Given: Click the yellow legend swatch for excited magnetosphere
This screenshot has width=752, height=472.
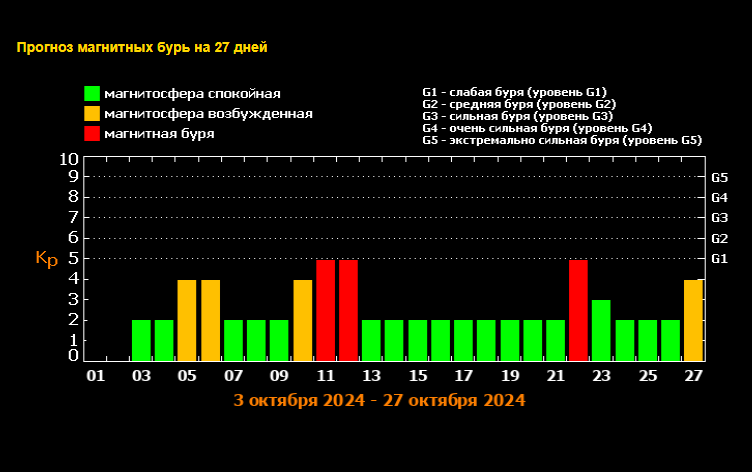Looking at the screenshot, I should coord(92,114).
